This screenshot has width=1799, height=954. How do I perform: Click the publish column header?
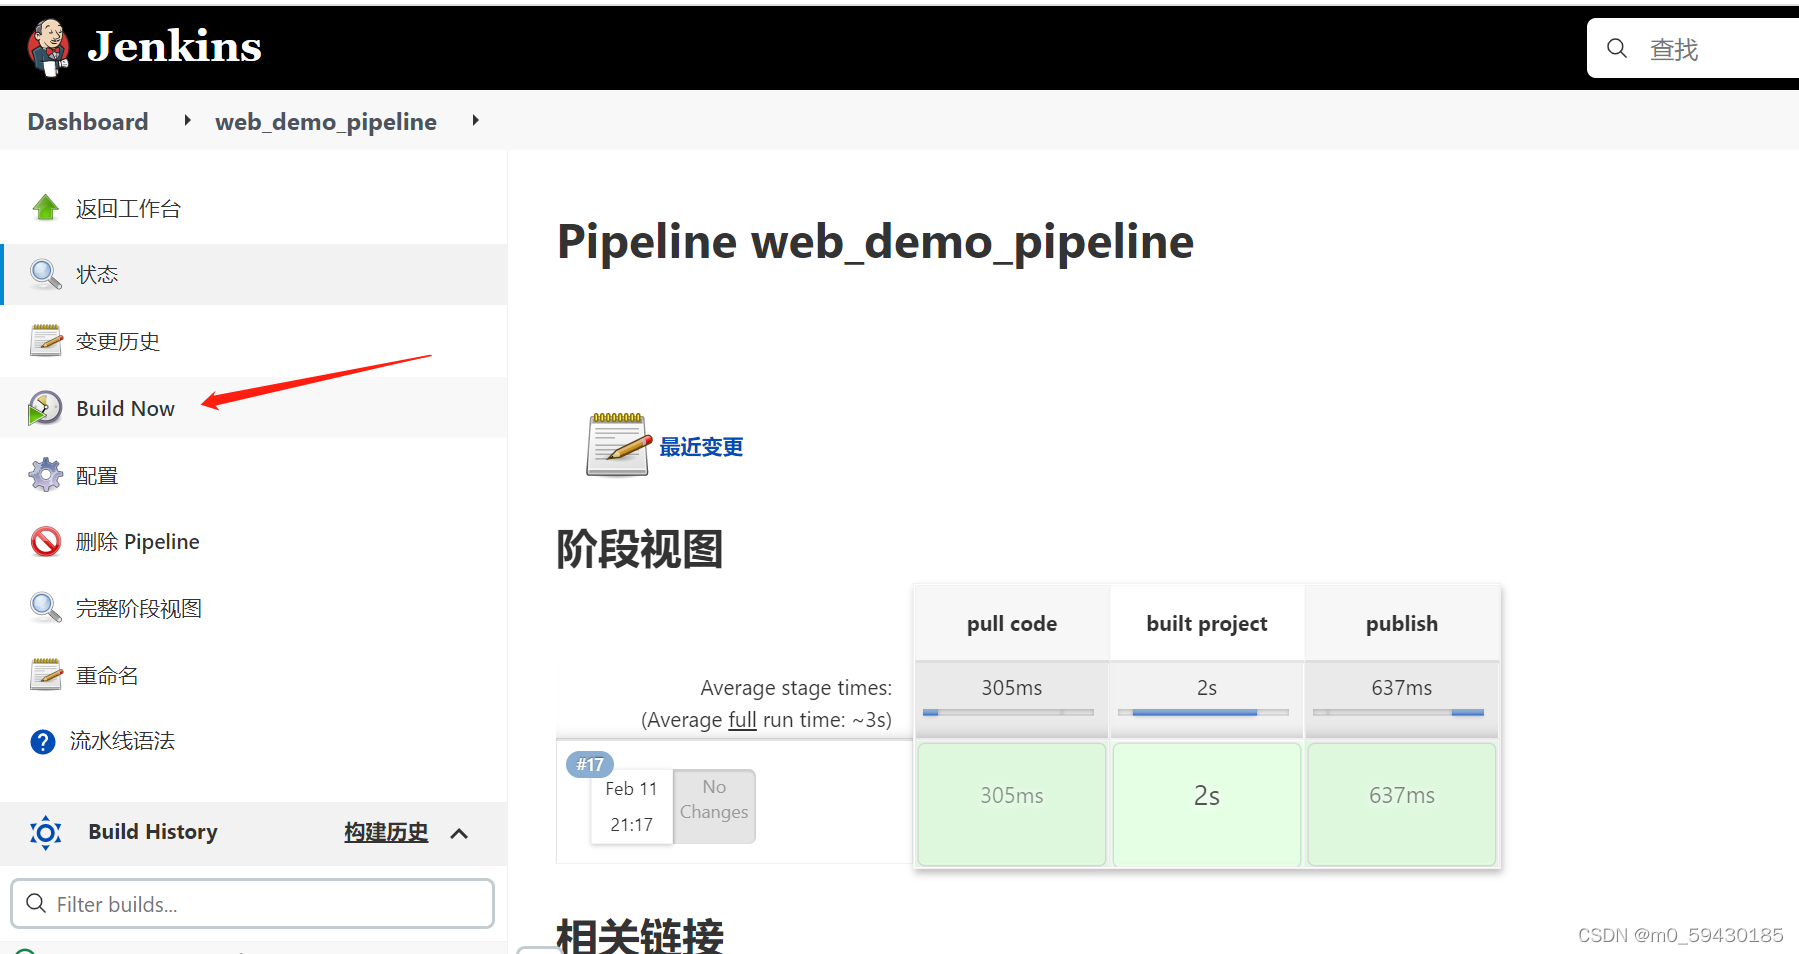[x=1402, y=623]
